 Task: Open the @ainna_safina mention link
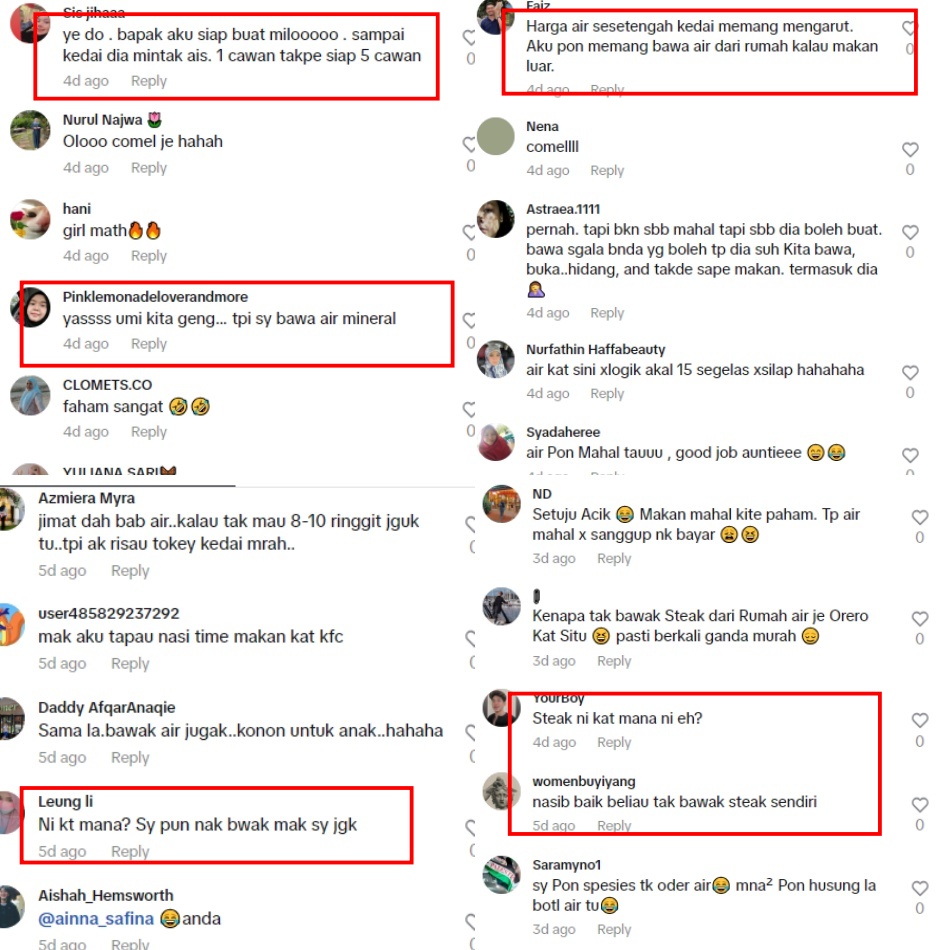coord(96,918)
